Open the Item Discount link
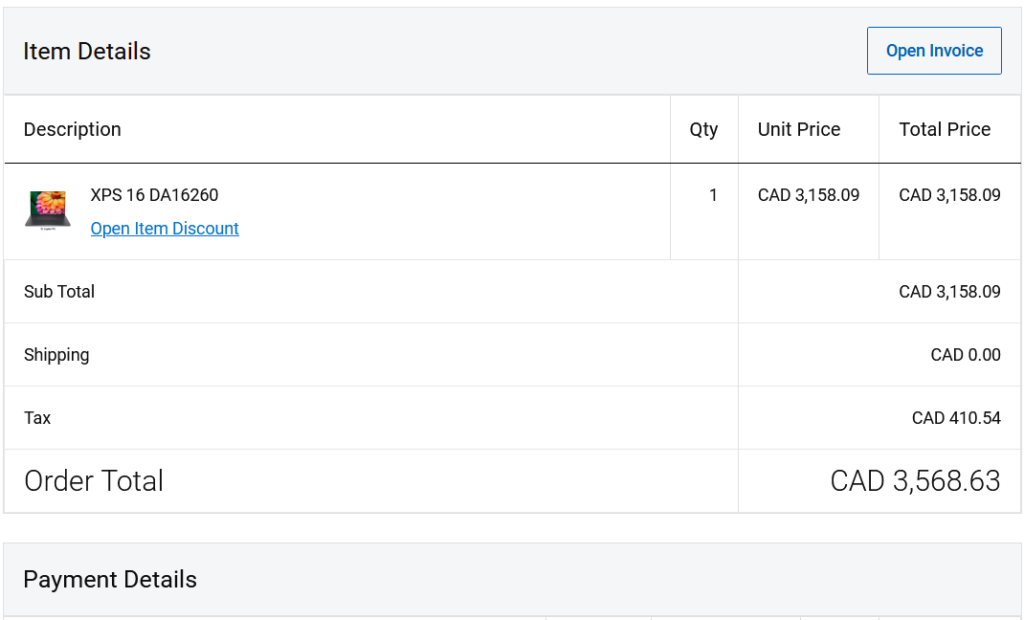Screen dimensions: 1024x620 click(164, 229)
